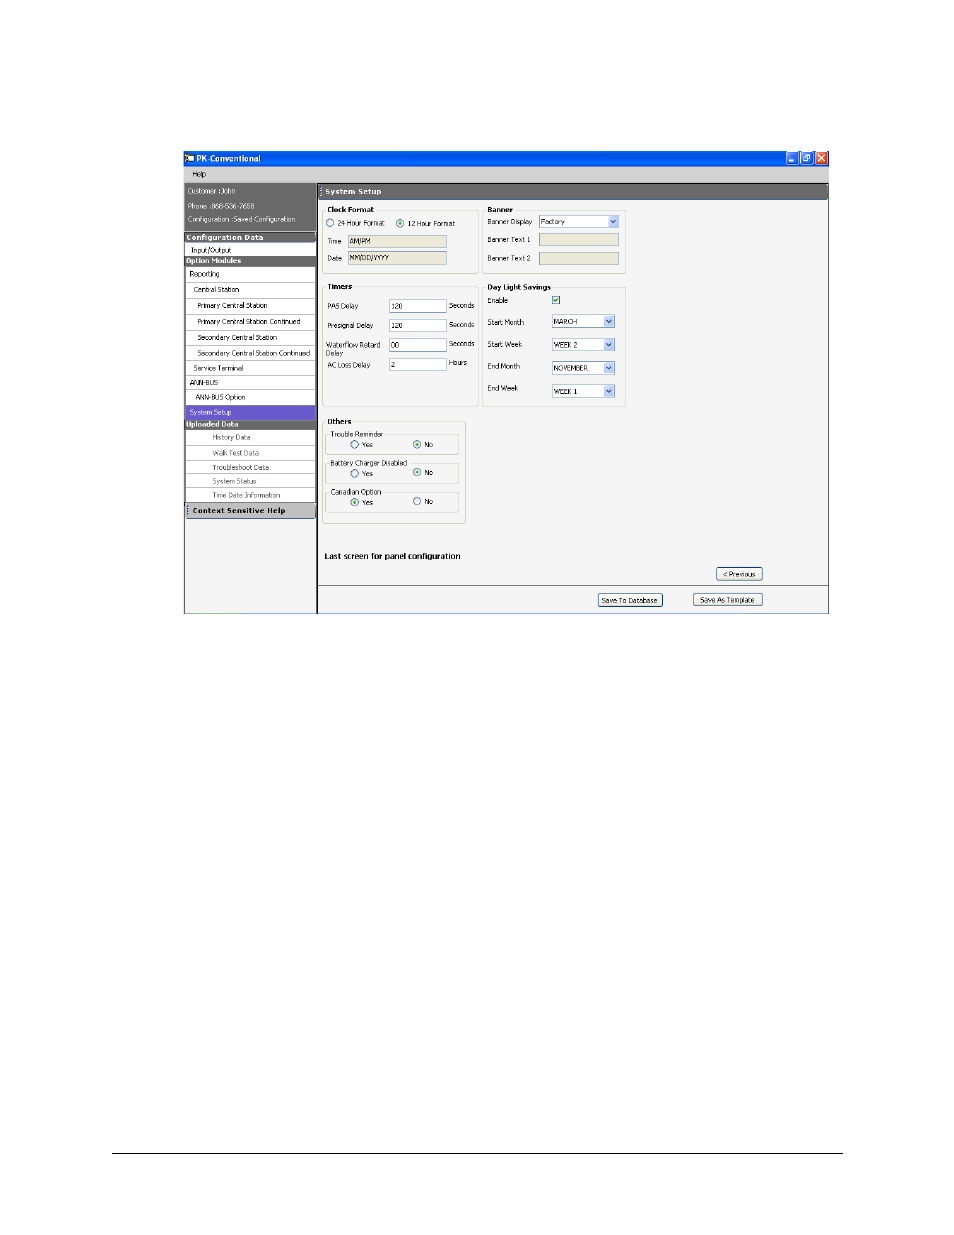Set Canadian Option to No
954x1235 pixels.
(417, 502)
